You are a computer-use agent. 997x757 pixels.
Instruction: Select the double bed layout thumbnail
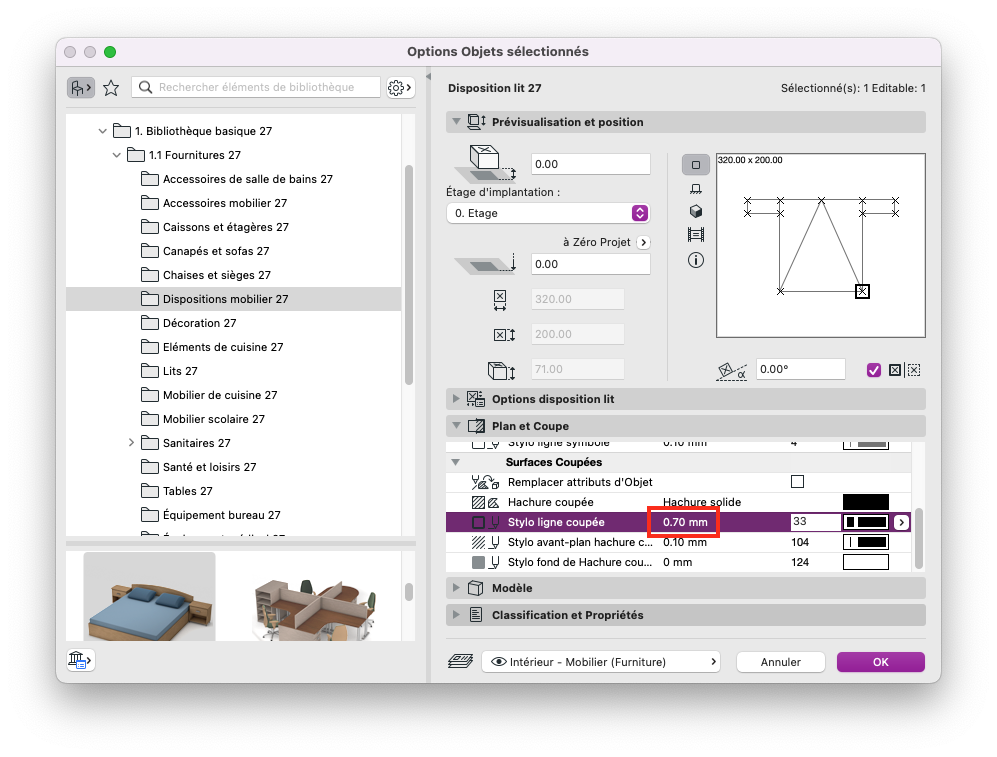(x=149, y=597)
